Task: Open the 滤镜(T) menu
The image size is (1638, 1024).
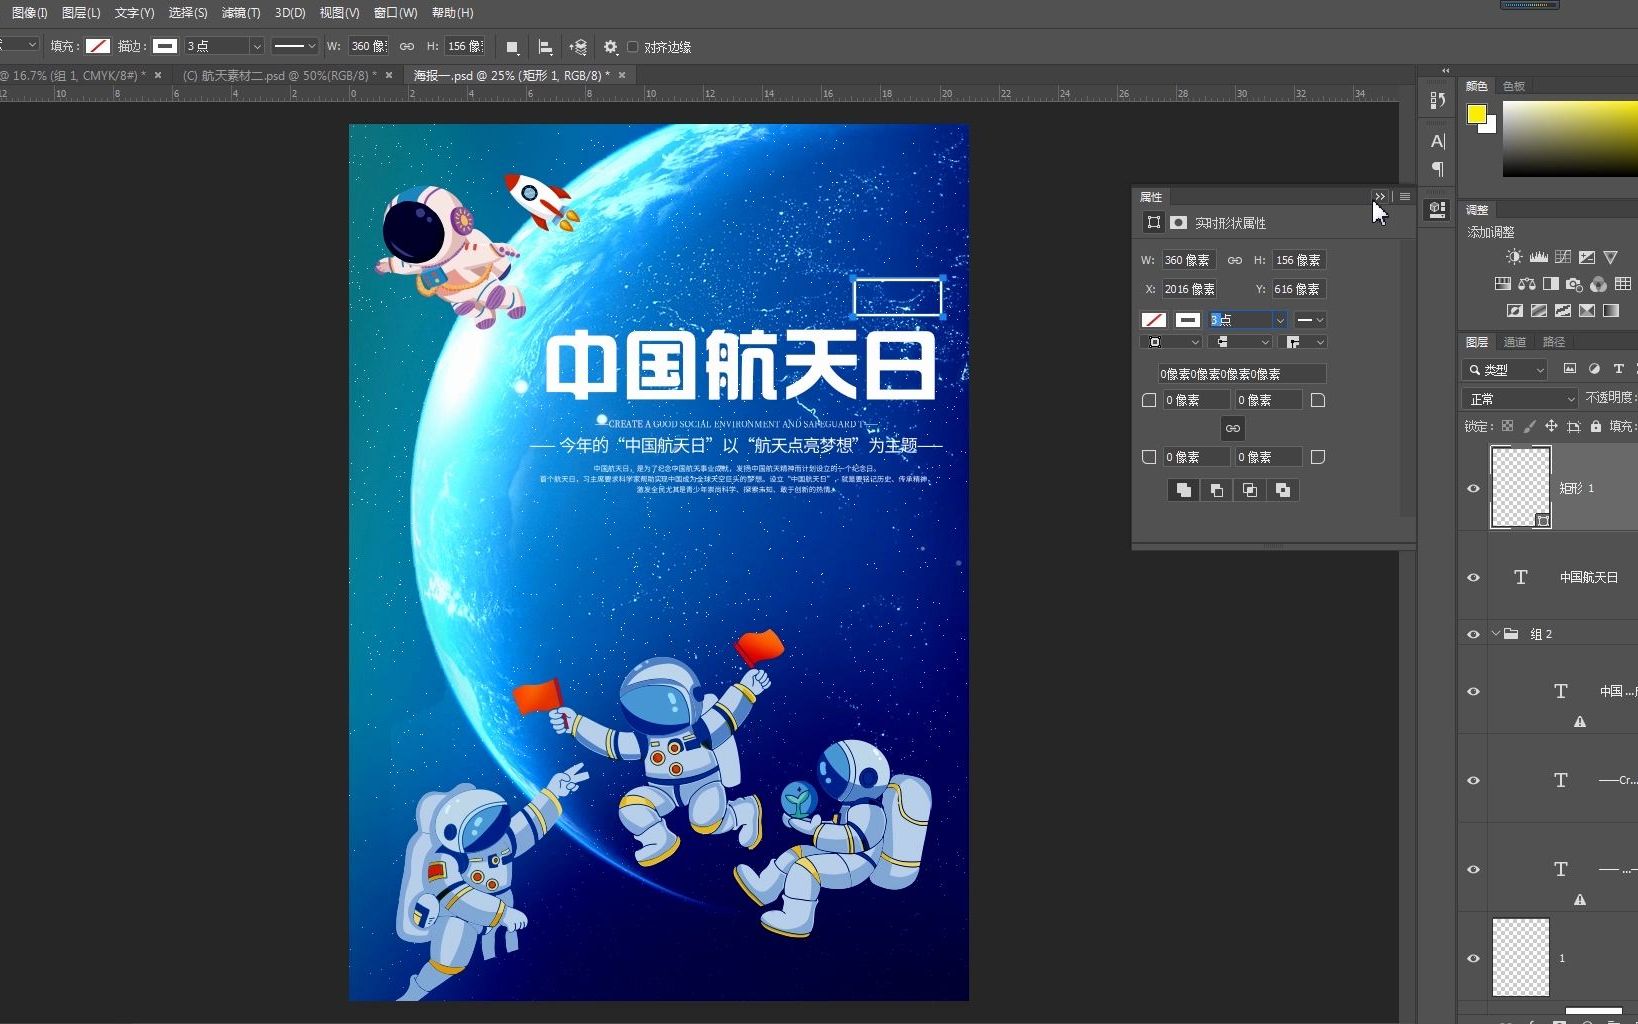Action: 241,13
